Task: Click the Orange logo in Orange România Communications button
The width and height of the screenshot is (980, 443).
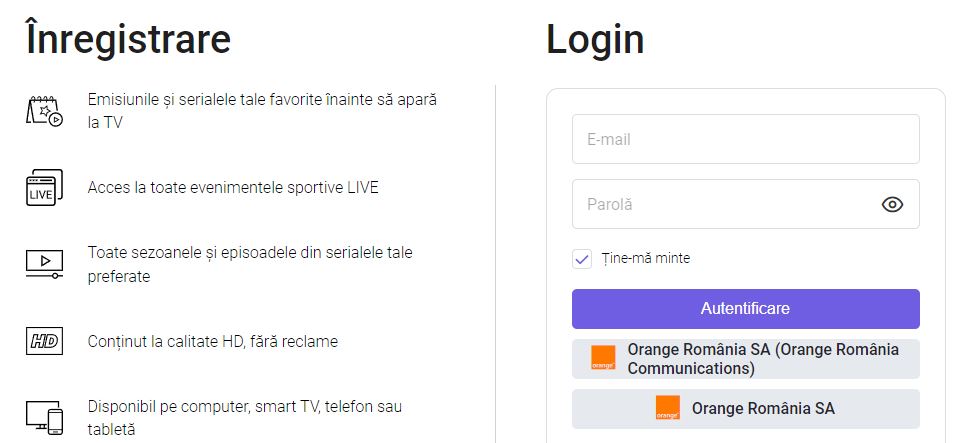Action: (603, 359)
